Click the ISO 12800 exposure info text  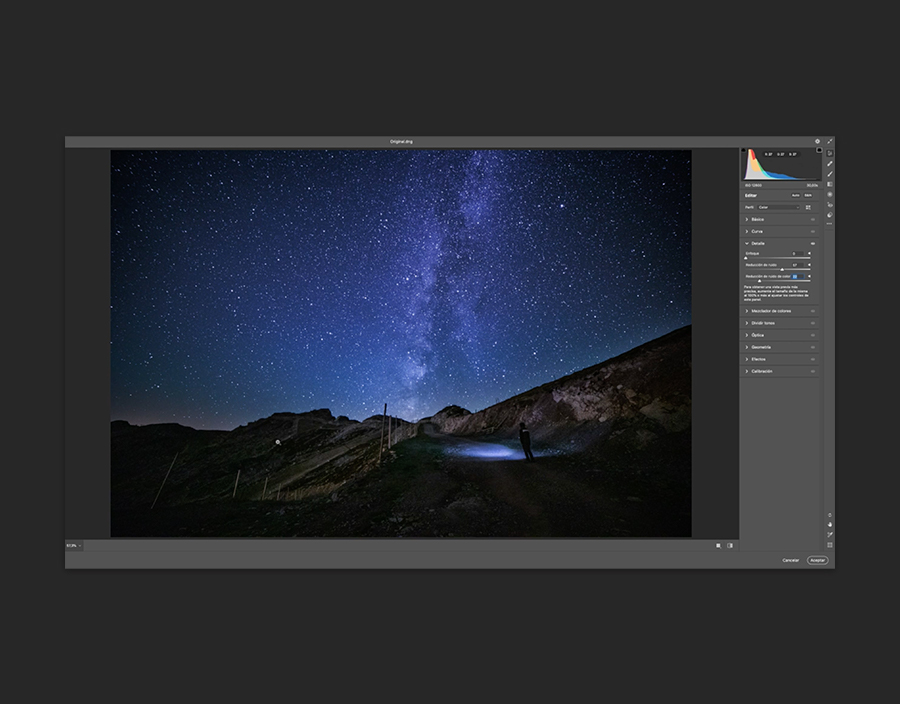pyautogui.click(x=753, y=185)
